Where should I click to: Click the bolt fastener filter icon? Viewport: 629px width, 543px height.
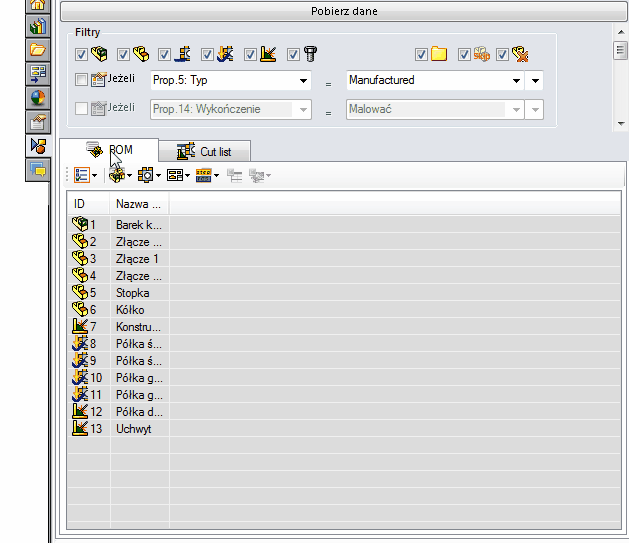point(310,54)
